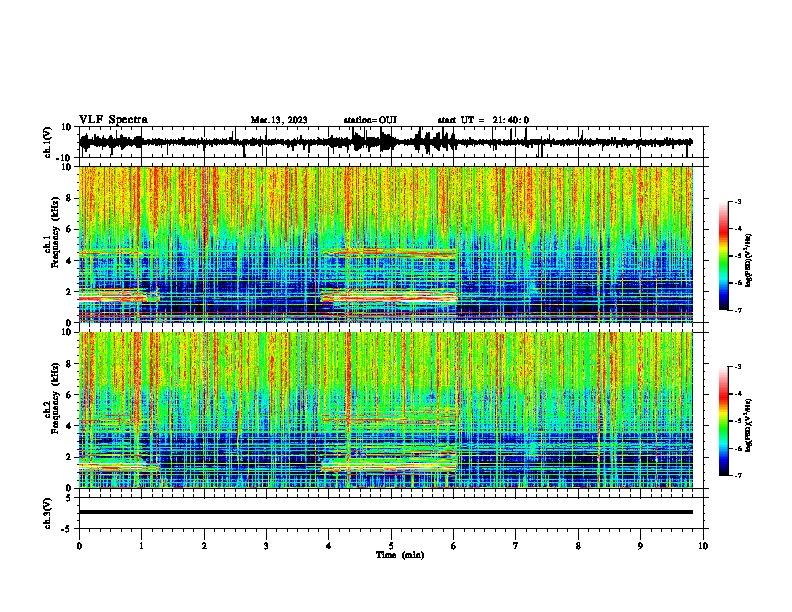Click the 6 kHz tick on ch.2 spectrogram
Viewport: 792px width, 612px height.
(69, 395)
